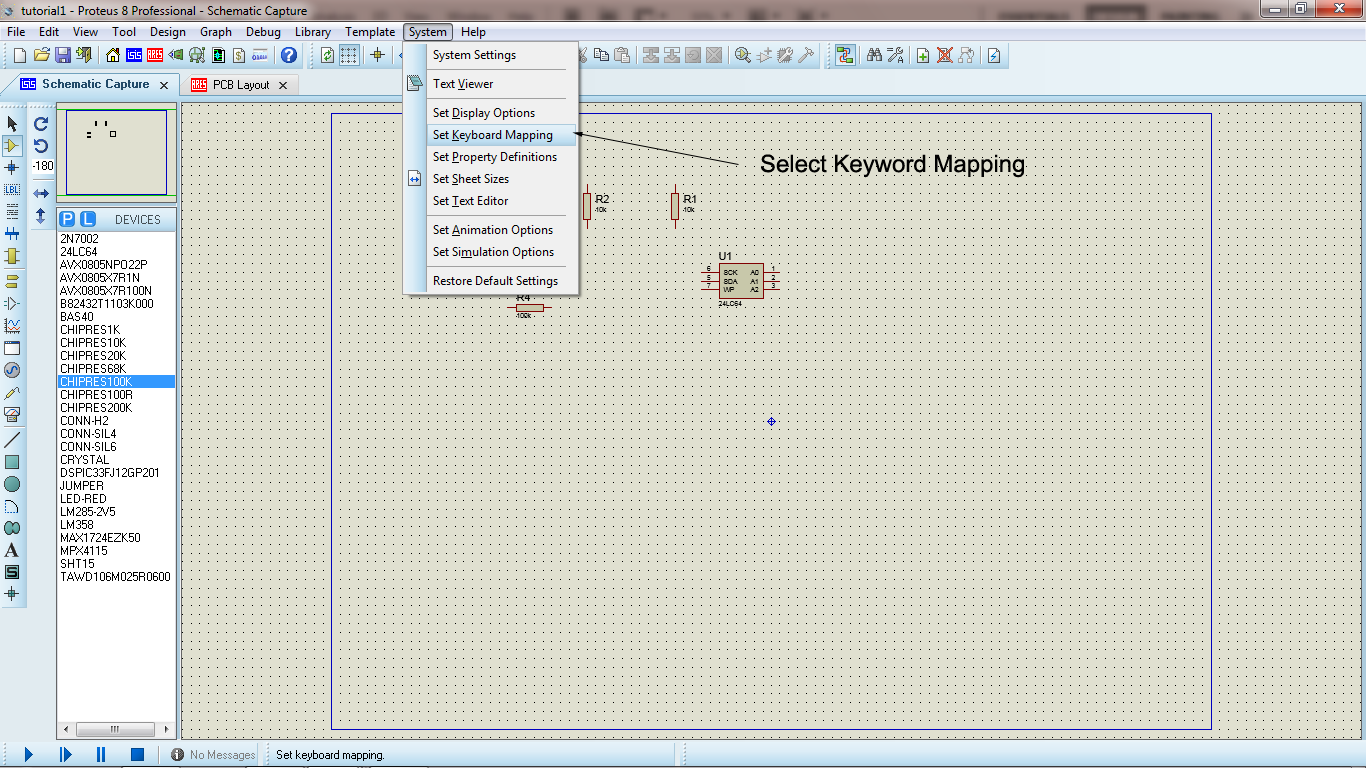Select the Wire Label mode tool
The width and height of the screenshot is (1366, 768).
12,189
